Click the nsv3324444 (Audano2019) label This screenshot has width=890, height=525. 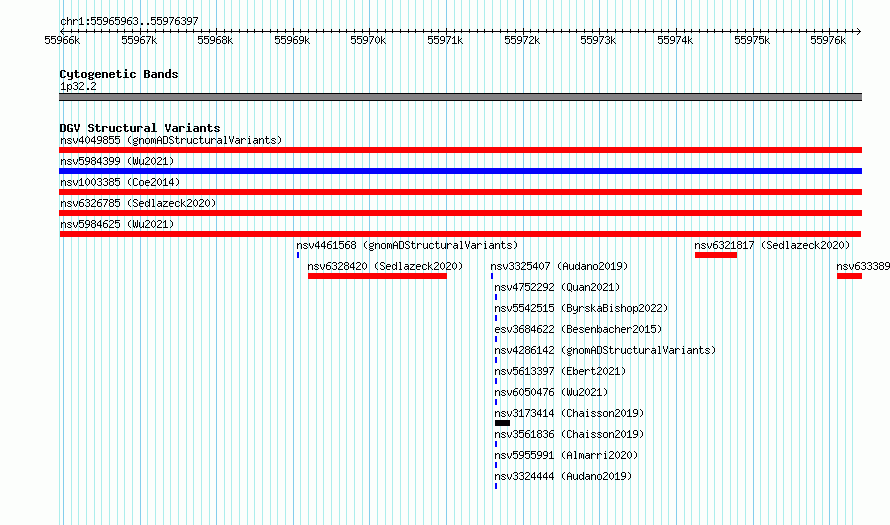(x=563, y=476)
